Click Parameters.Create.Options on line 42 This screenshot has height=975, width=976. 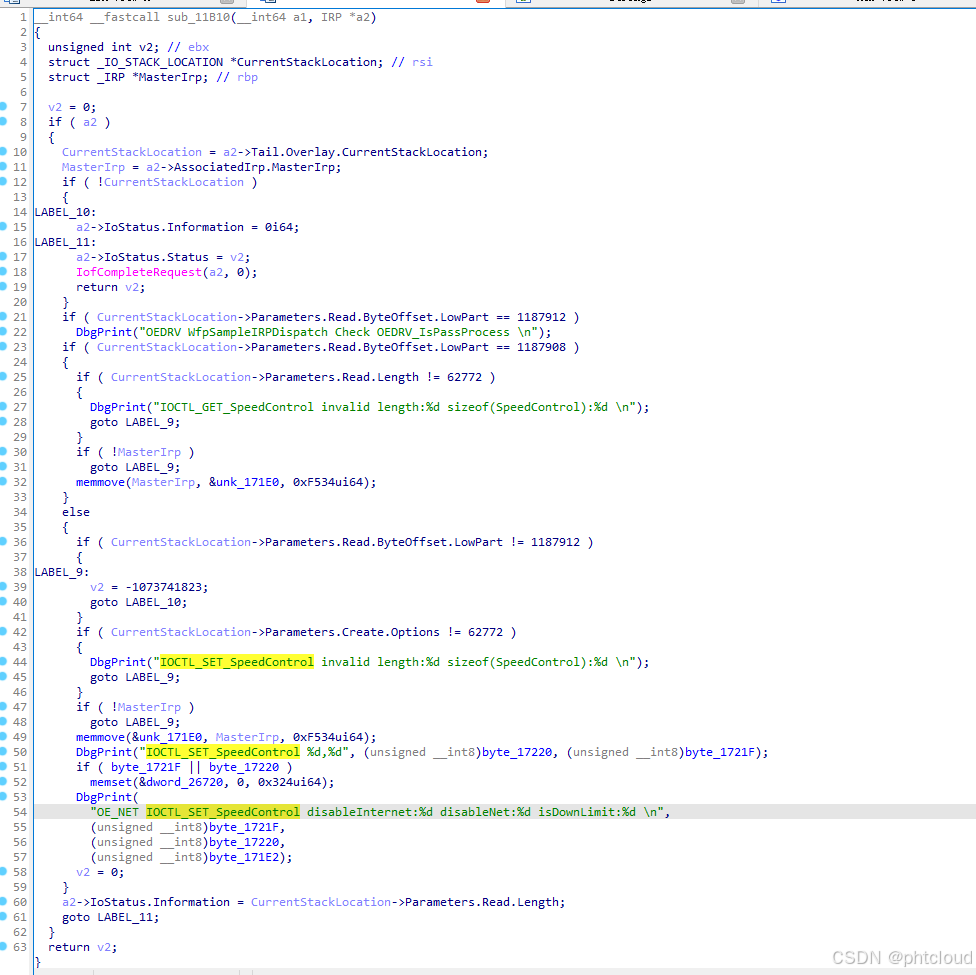pyautogui.click(x=352, y=632)
